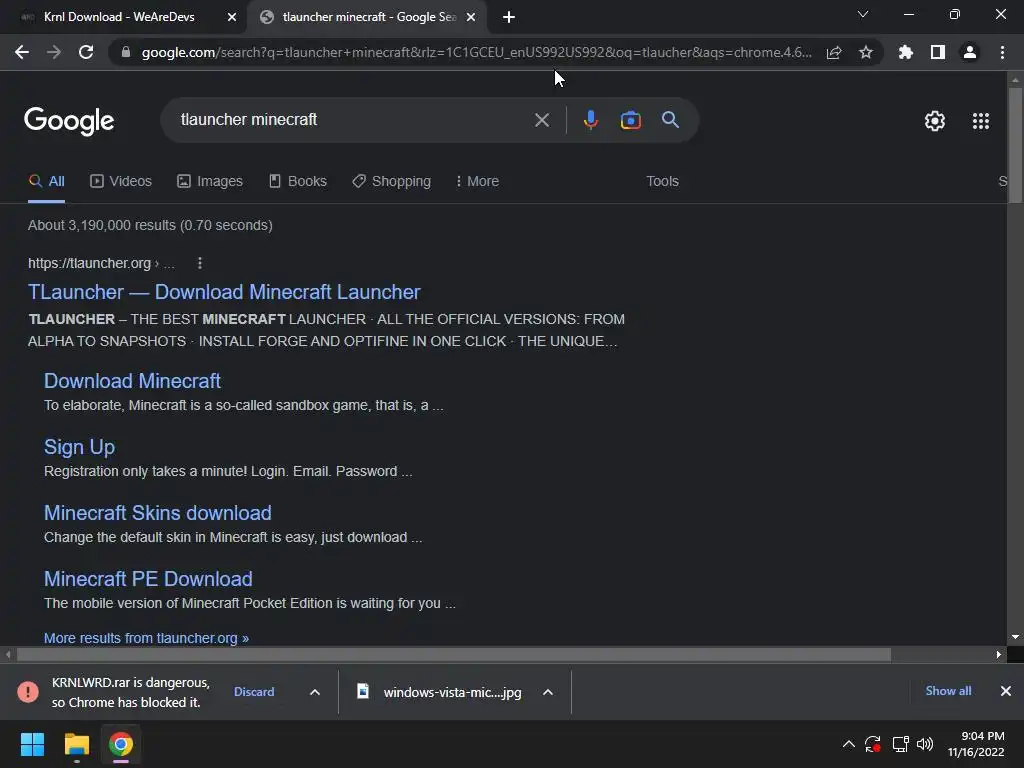Open options for tlauncher.org result
Screen dimensions: 1024x768
click(200, 263)
